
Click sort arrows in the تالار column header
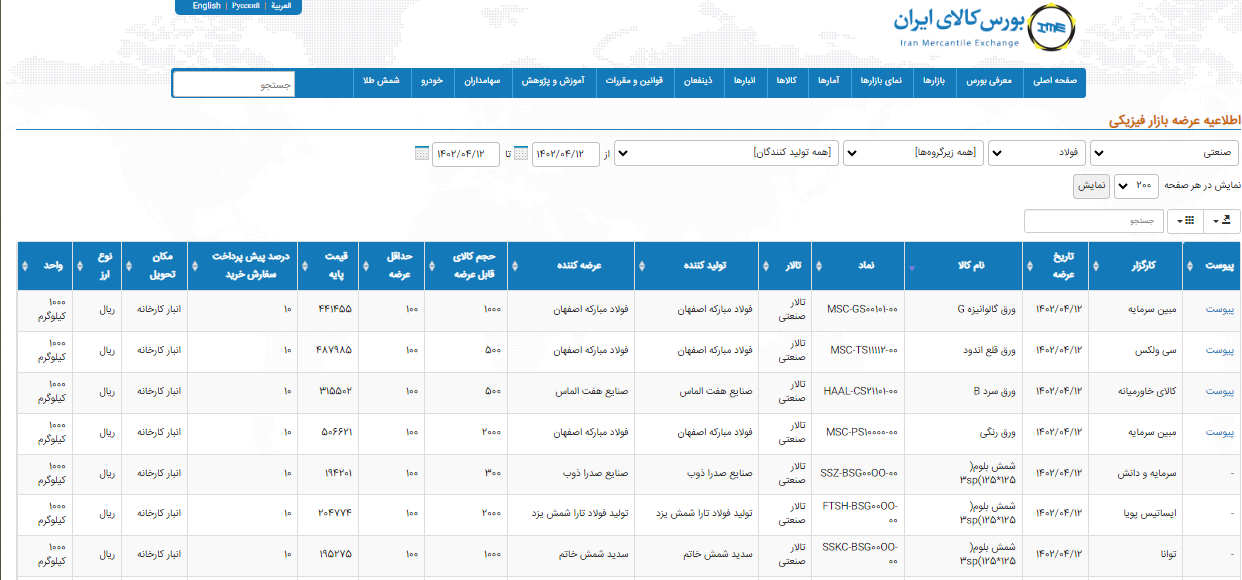(x=766, y=266)
